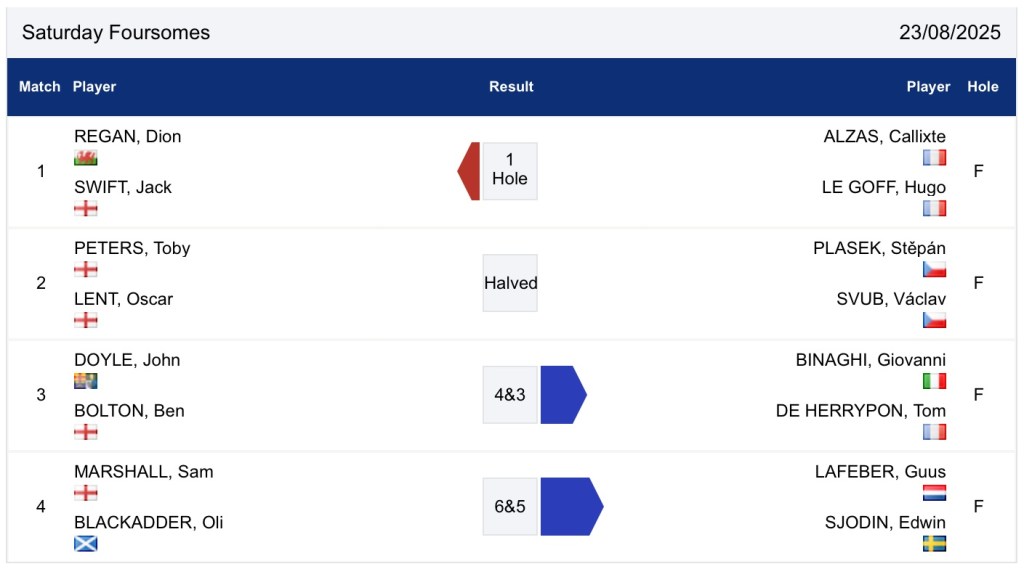Click the flag under DOYLE, John
The width and height of the screenshot is (1024, 569).
pos(86,381)
